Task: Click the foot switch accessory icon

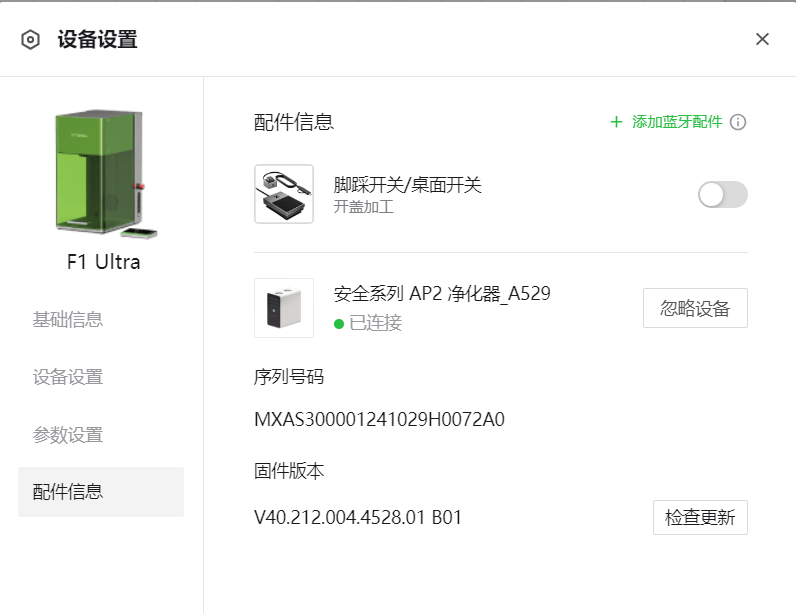Action: click(x=284, y=194)
